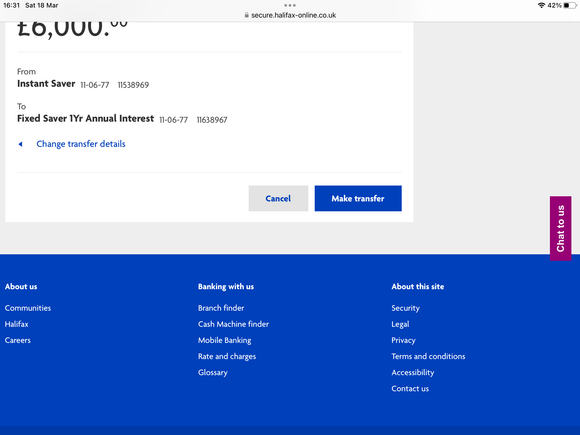
Task: Tap the secure.halifax-online.co.uk address bar
Action: pyautogui.click(x=290, y=15)
